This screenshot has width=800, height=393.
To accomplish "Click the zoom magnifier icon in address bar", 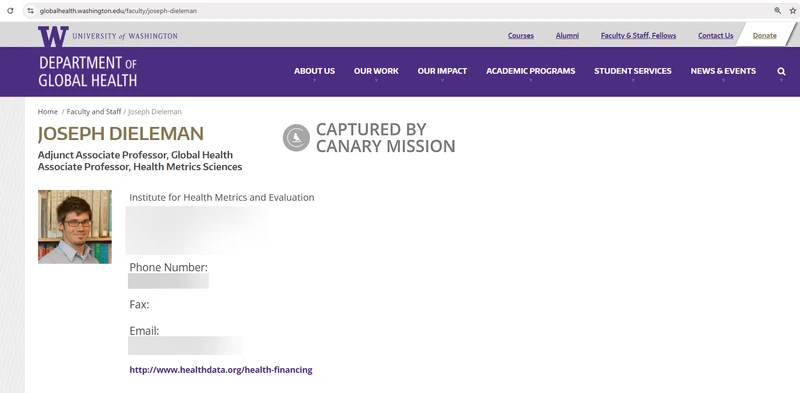I will 778,11.
